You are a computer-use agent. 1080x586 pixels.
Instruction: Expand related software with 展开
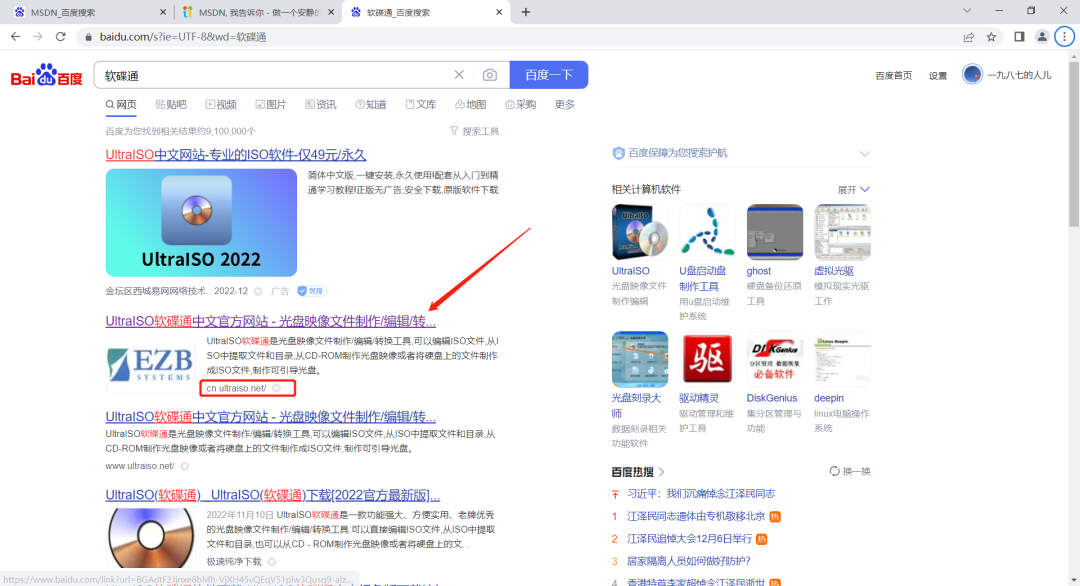pos(853,189)
